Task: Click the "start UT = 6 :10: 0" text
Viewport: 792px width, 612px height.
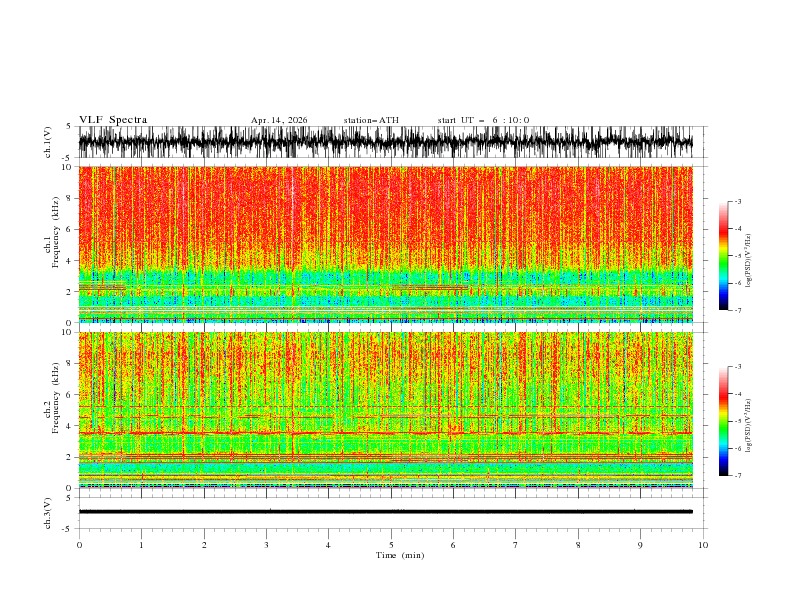Action: [x=483, y=120]
